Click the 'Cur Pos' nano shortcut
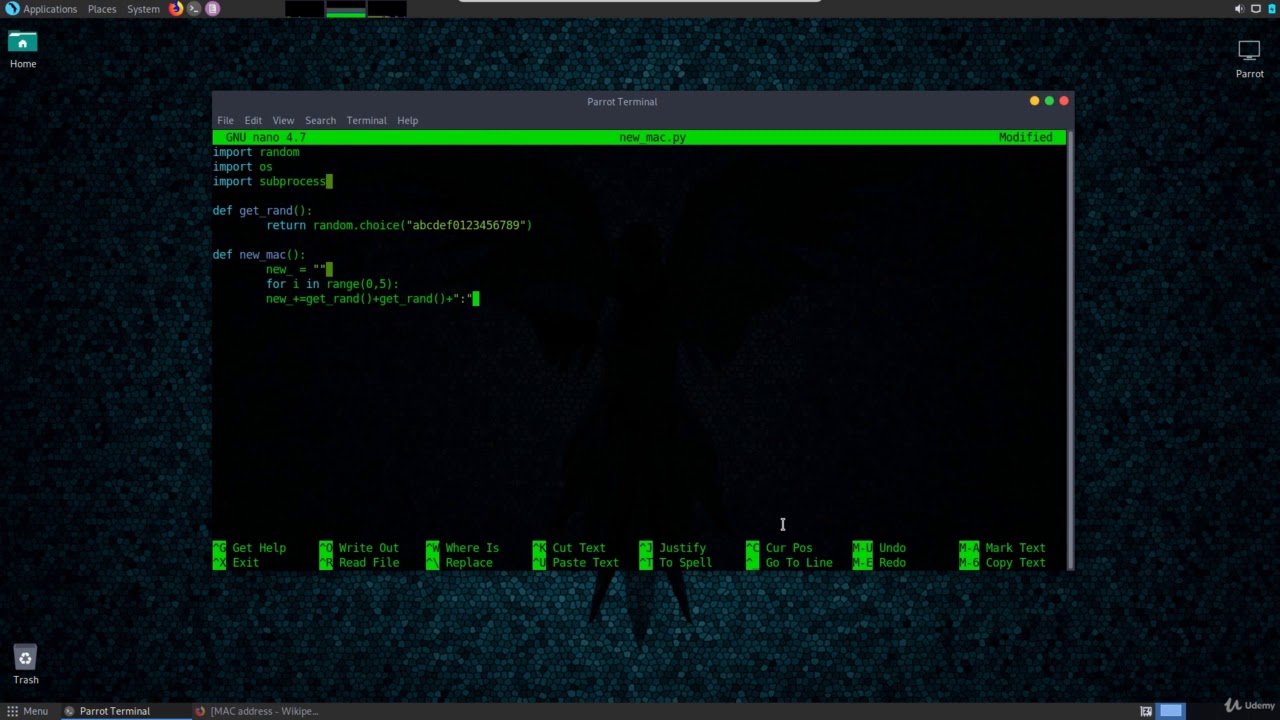This screenshot has width=1280, height=720. tap(779, 548)
